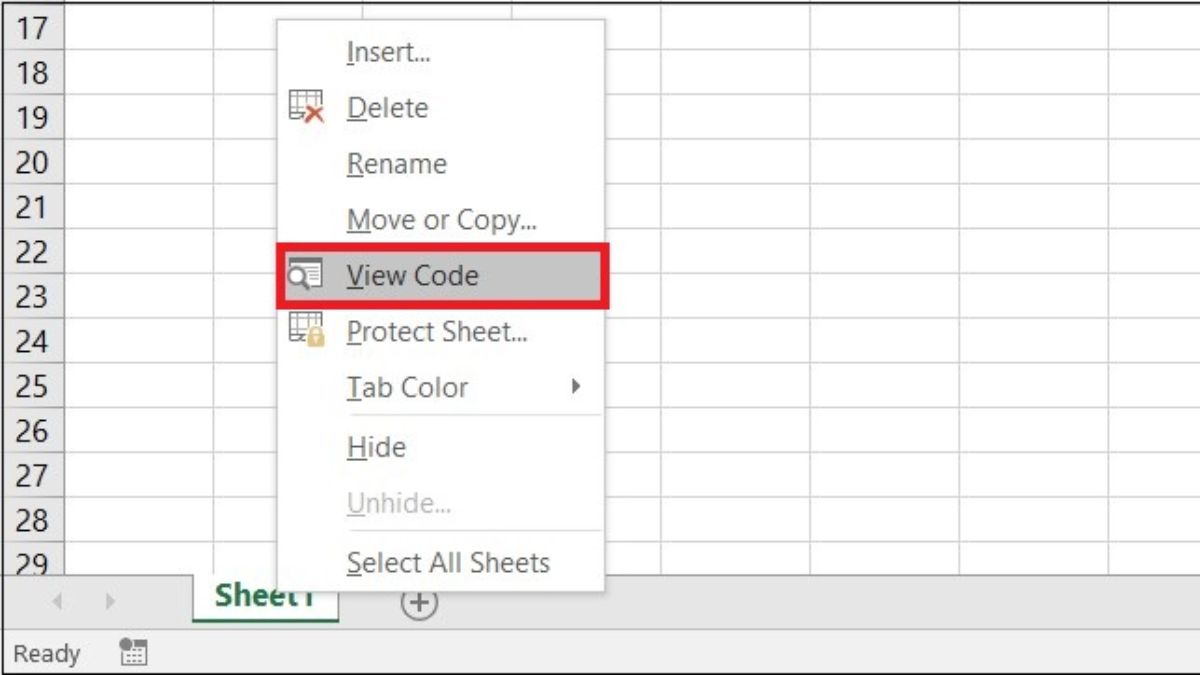
Task: Click the Ready status text
Action: (x=46, y=654)
